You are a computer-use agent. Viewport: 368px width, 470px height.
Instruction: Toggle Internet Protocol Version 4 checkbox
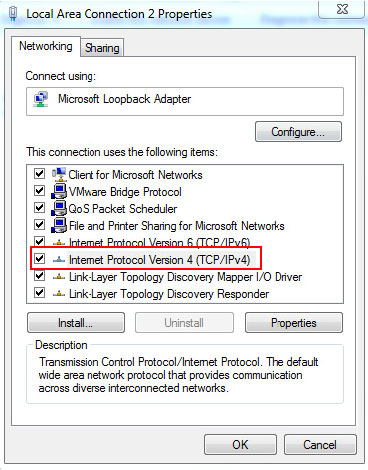(39, 258)
